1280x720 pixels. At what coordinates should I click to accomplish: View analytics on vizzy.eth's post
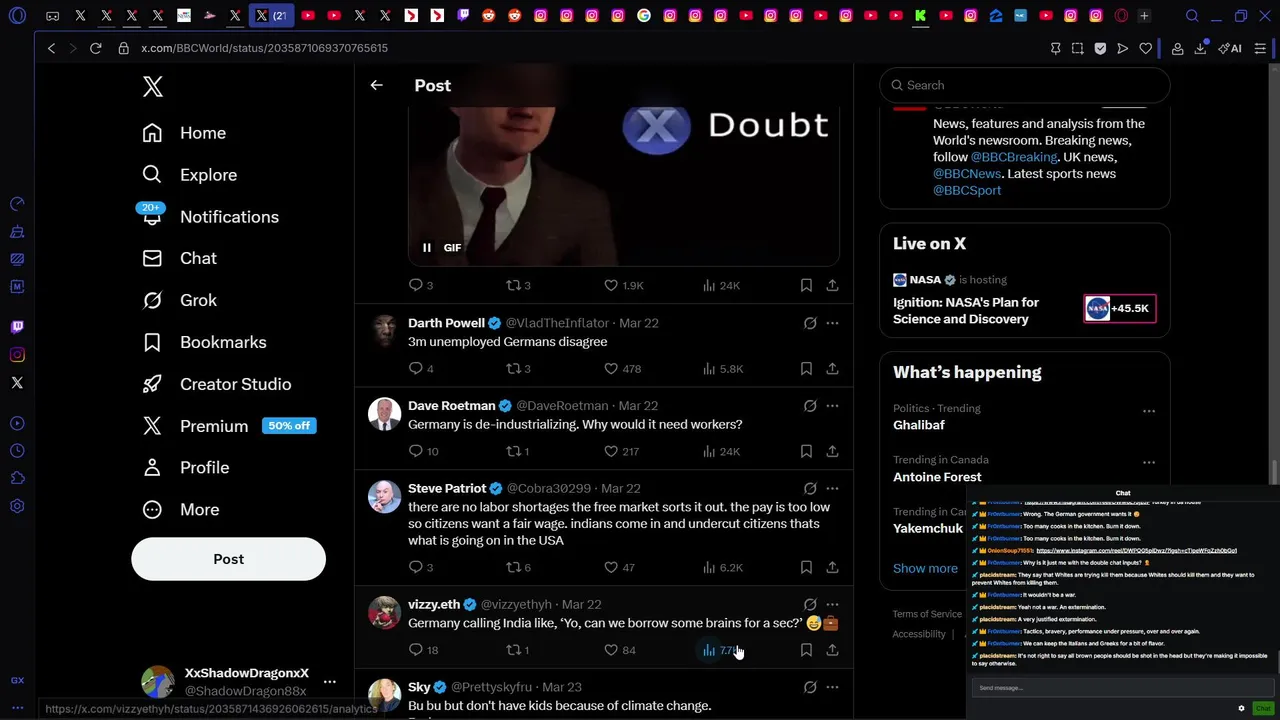(x=722, y=650)
